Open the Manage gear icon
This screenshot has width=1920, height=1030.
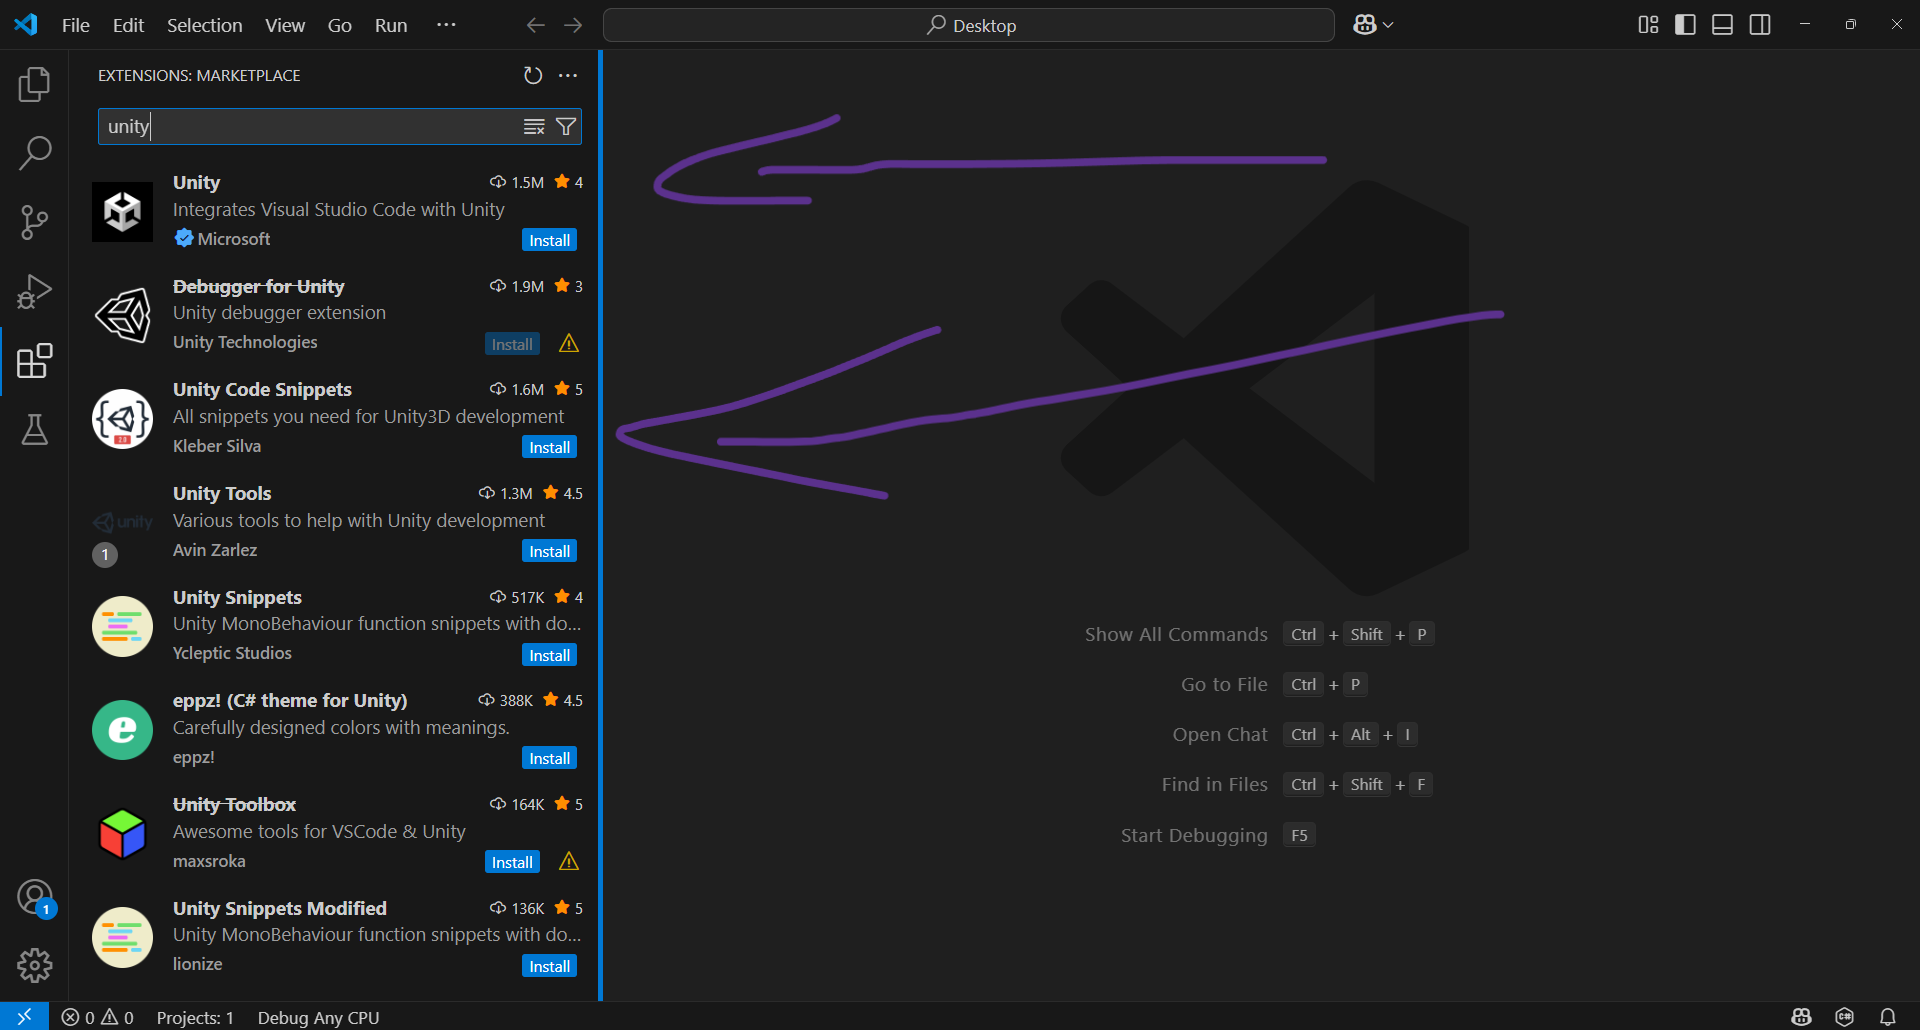(x=34, y=965)
